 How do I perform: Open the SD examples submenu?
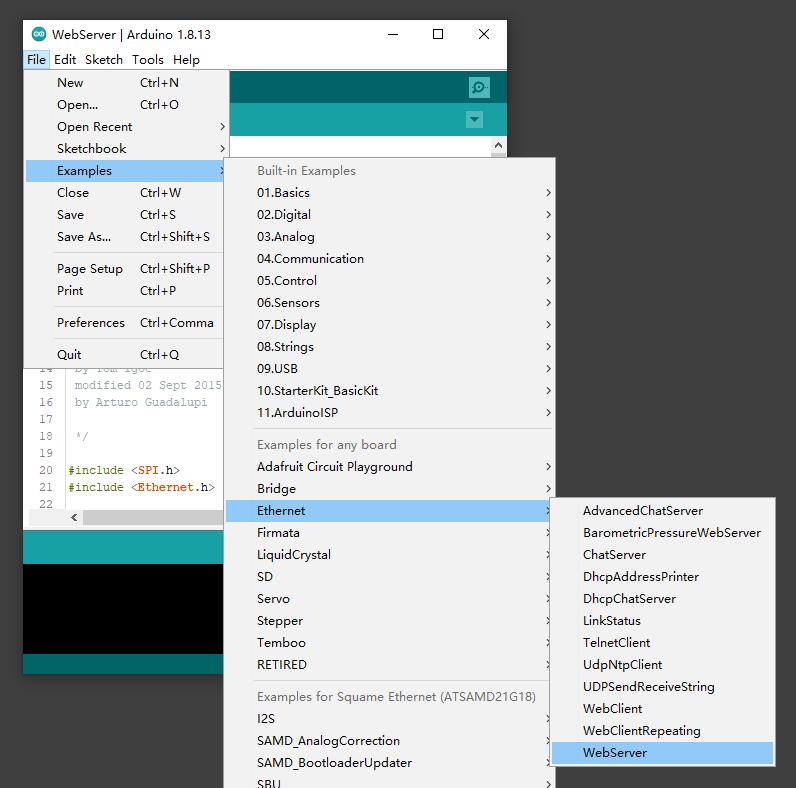pos(389,577)
